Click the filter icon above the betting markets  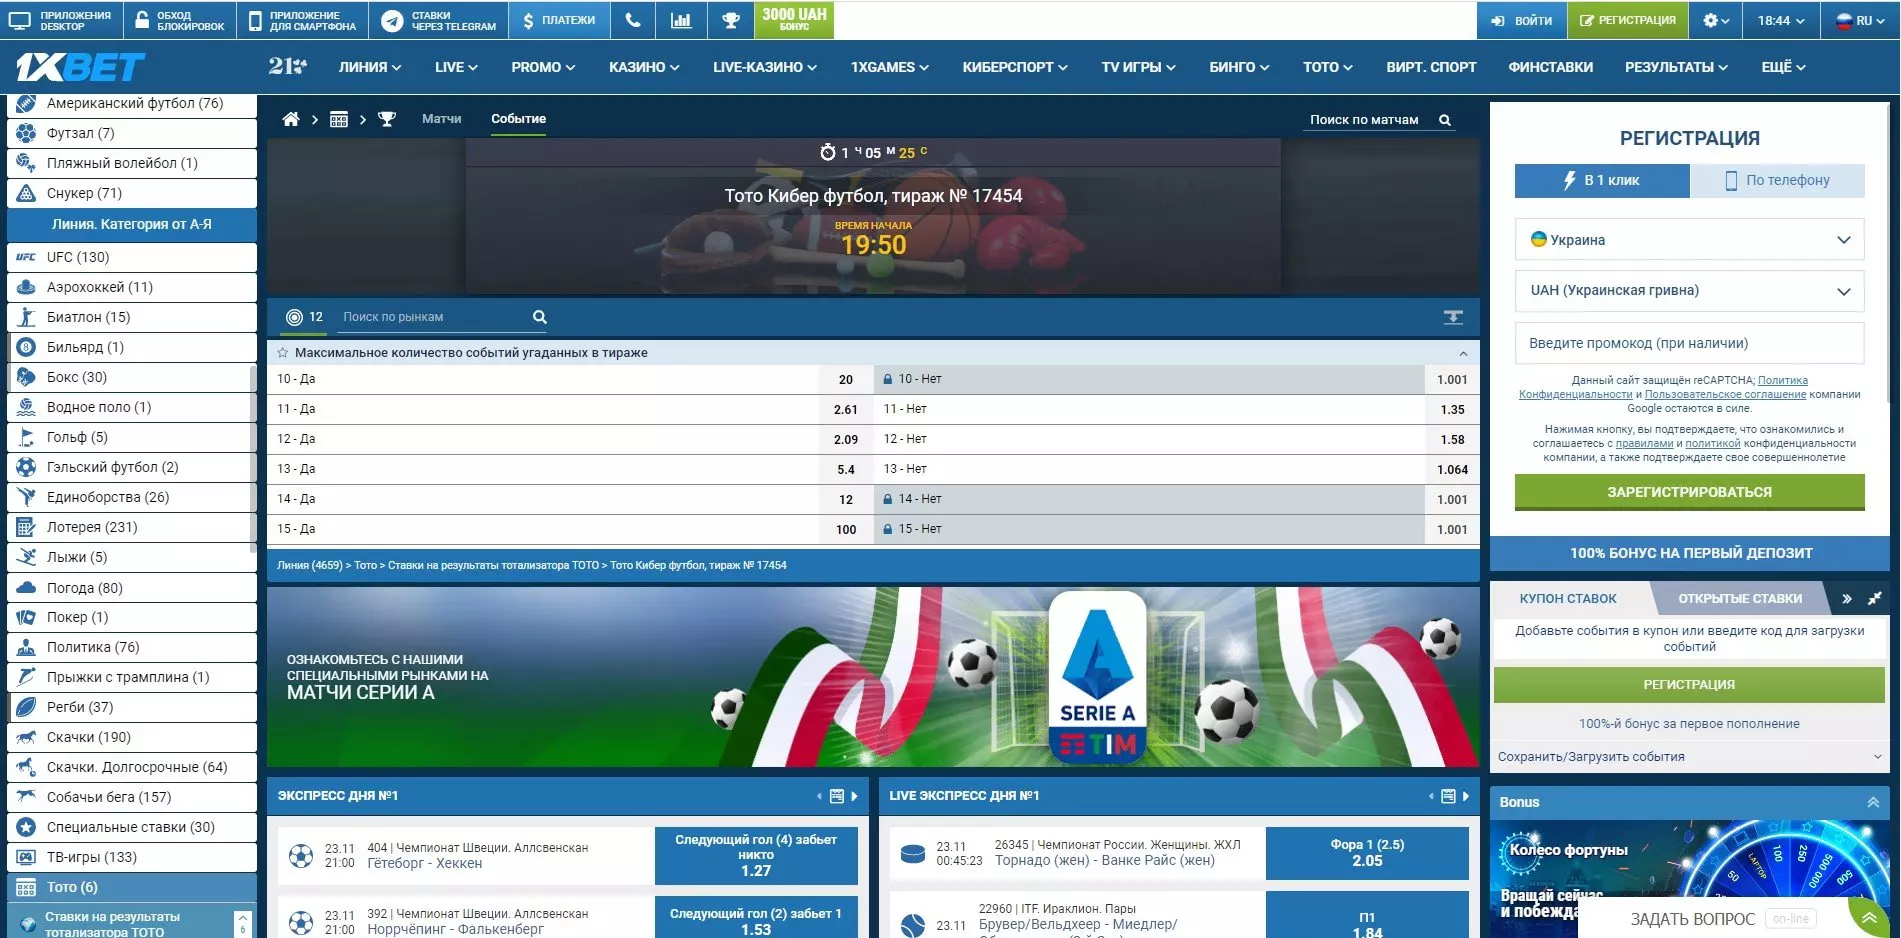(1453, 316)
